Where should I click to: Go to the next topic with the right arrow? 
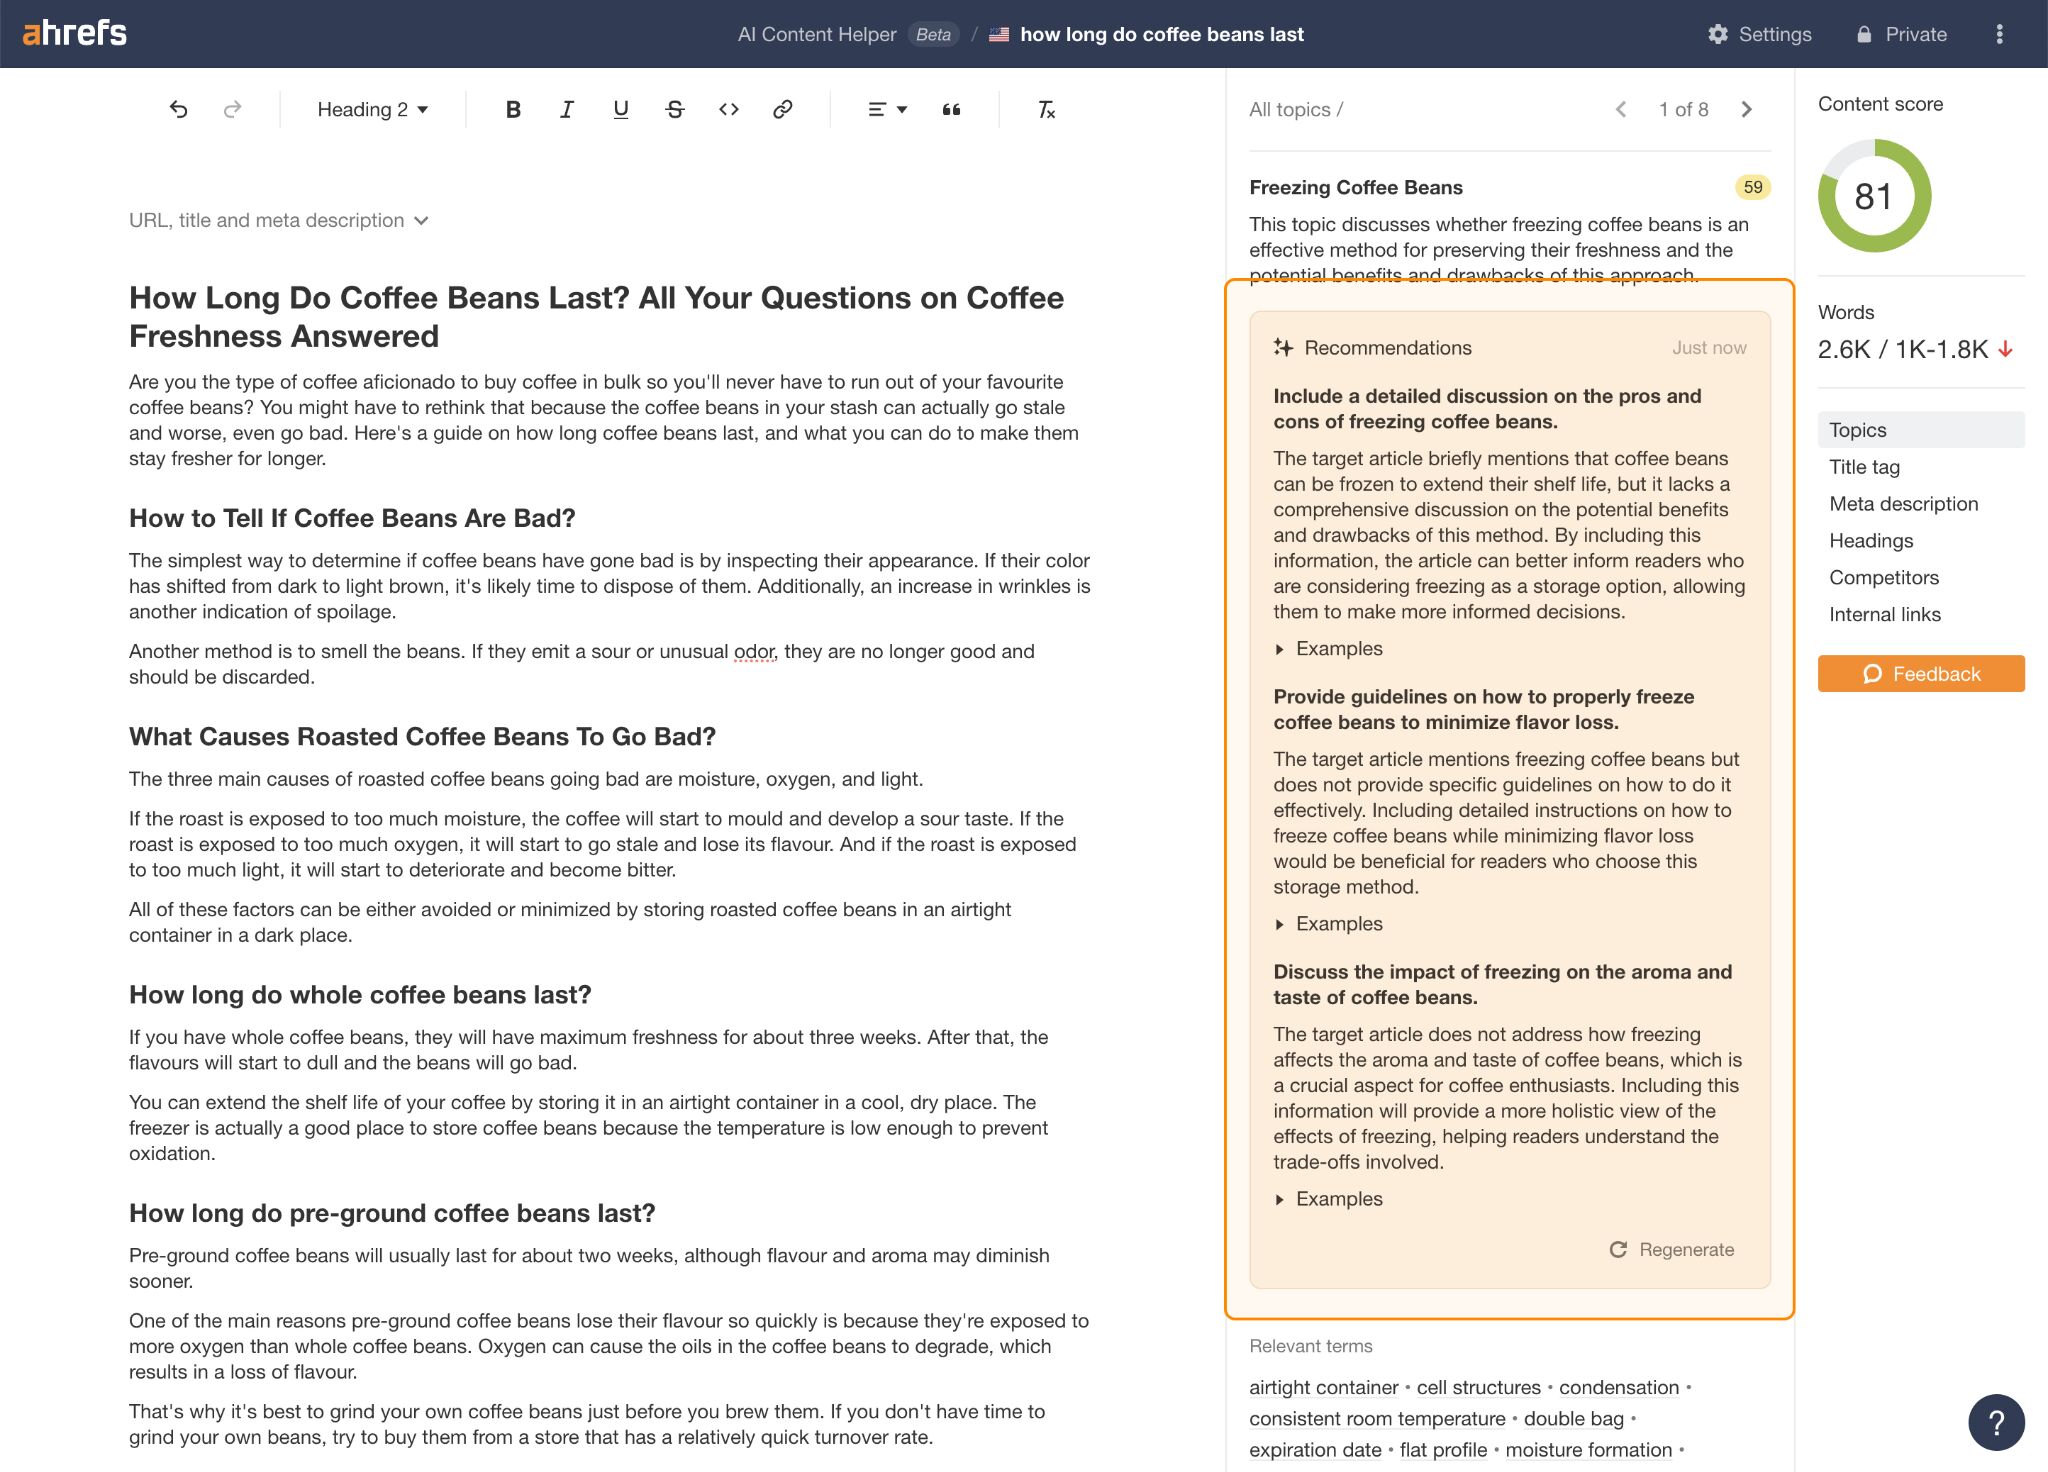pyautogui.click(x=1746, y=109)
